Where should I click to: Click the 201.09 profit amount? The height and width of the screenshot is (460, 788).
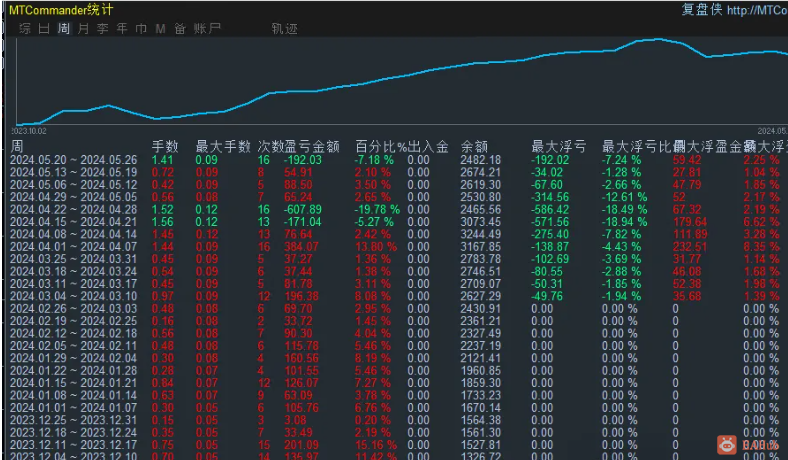(x=302, y=445)
